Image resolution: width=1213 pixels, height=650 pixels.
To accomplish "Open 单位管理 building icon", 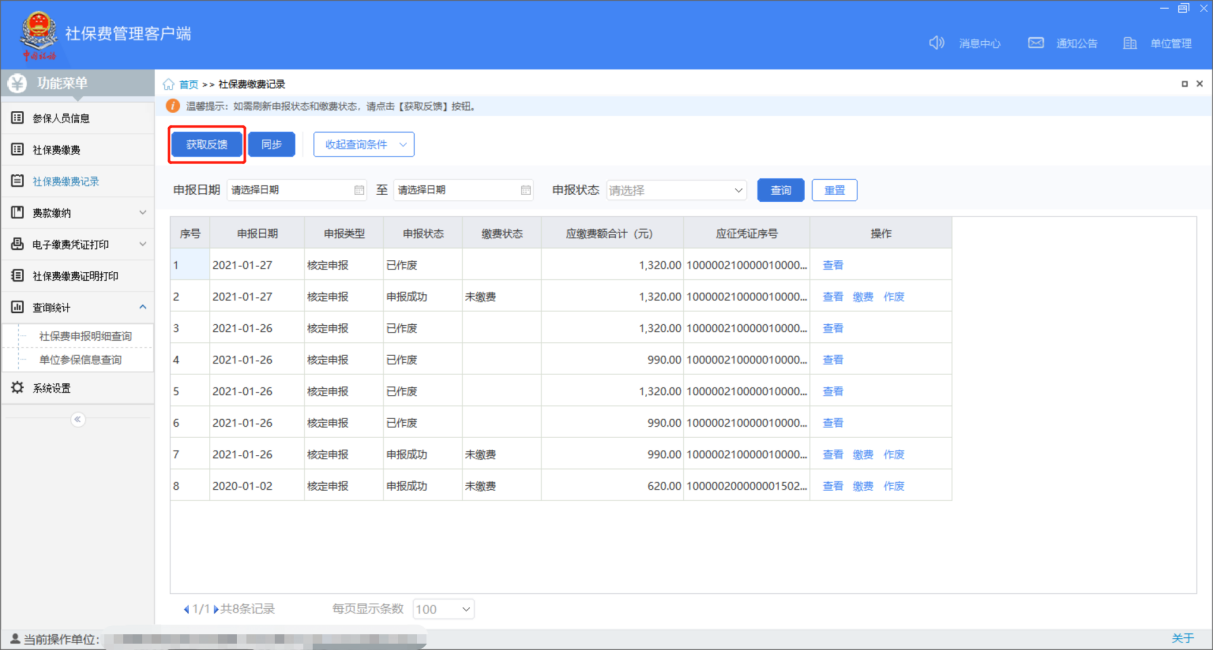I will click(x=1130, y=43).
